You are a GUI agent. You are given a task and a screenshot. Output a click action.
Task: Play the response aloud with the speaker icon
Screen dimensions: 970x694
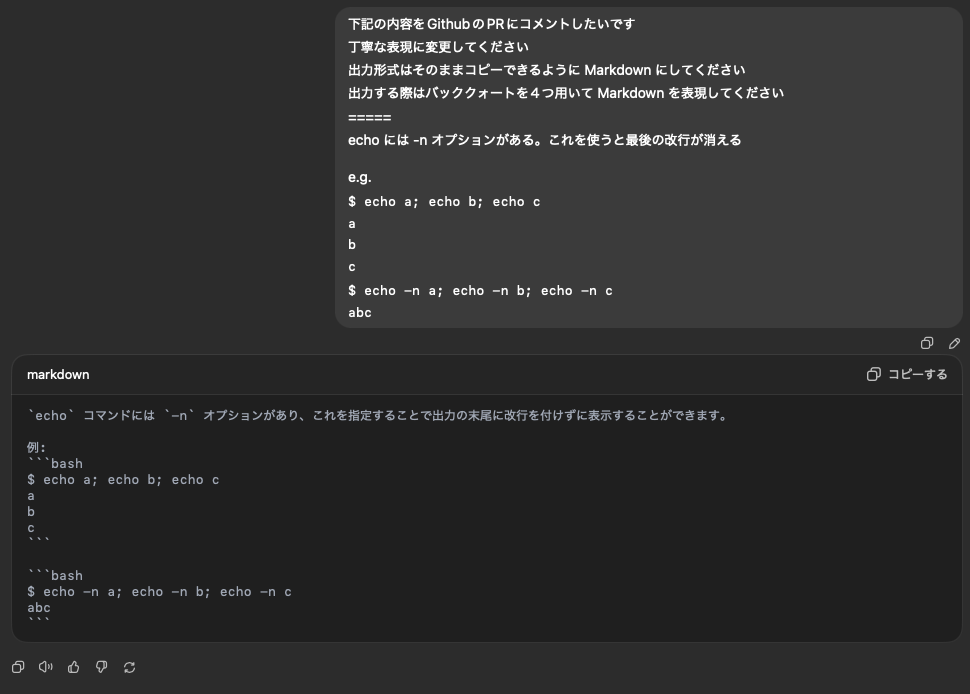(44, 667)
